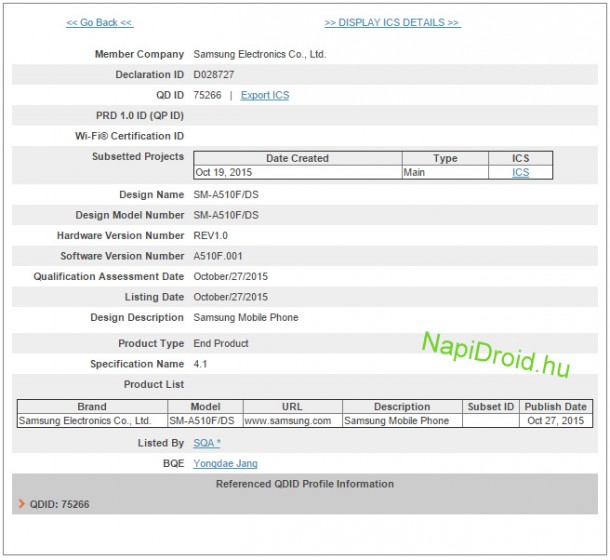The height and width of the screenshot is (560, 610).
Task: Expand the orange arrow beside QDID: 75266
Action: [x=21, y=504]
